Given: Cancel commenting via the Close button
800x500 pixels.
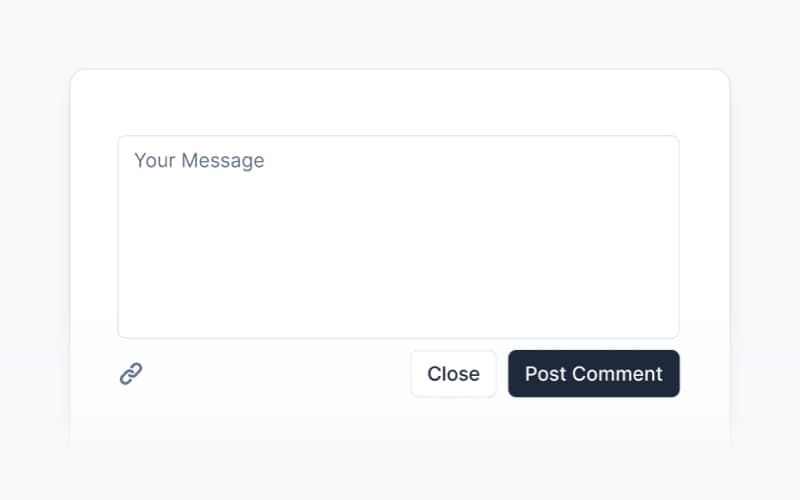Looking at the screenshot, I should click(x=453, y=374).
